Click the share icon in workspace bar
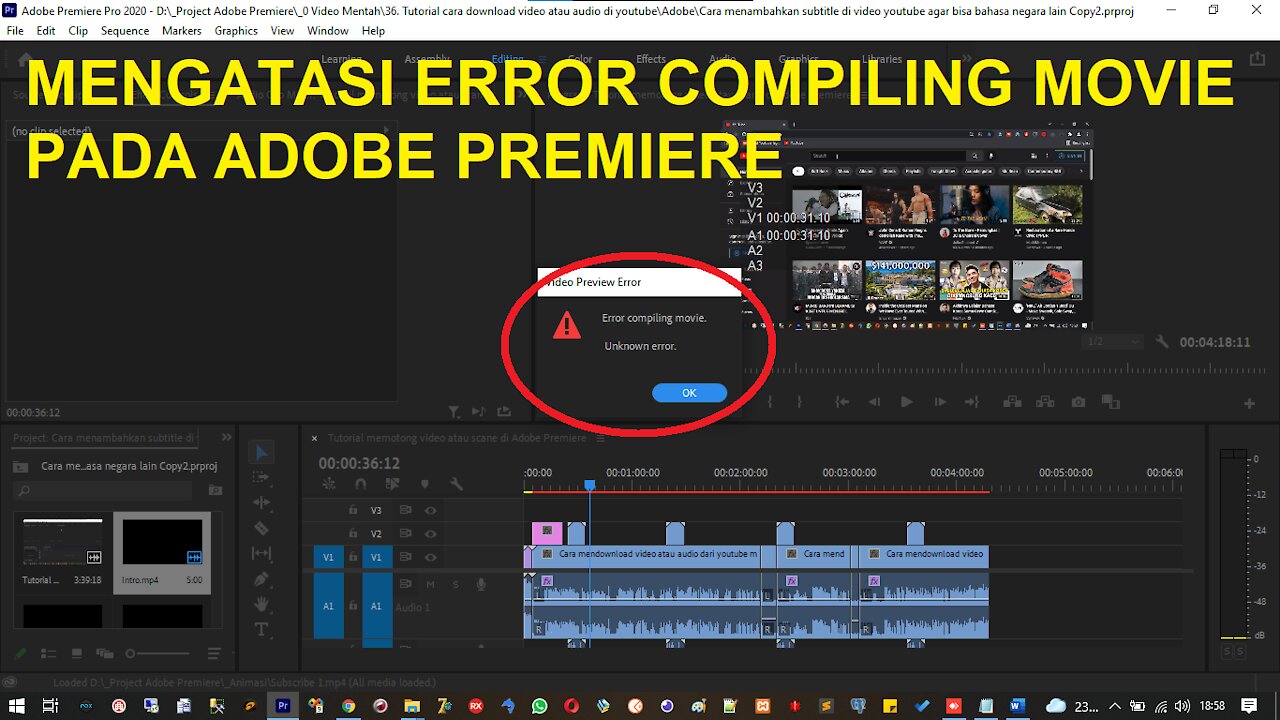The height and width of the screenshot is (720, 1280). point(1257,59)
